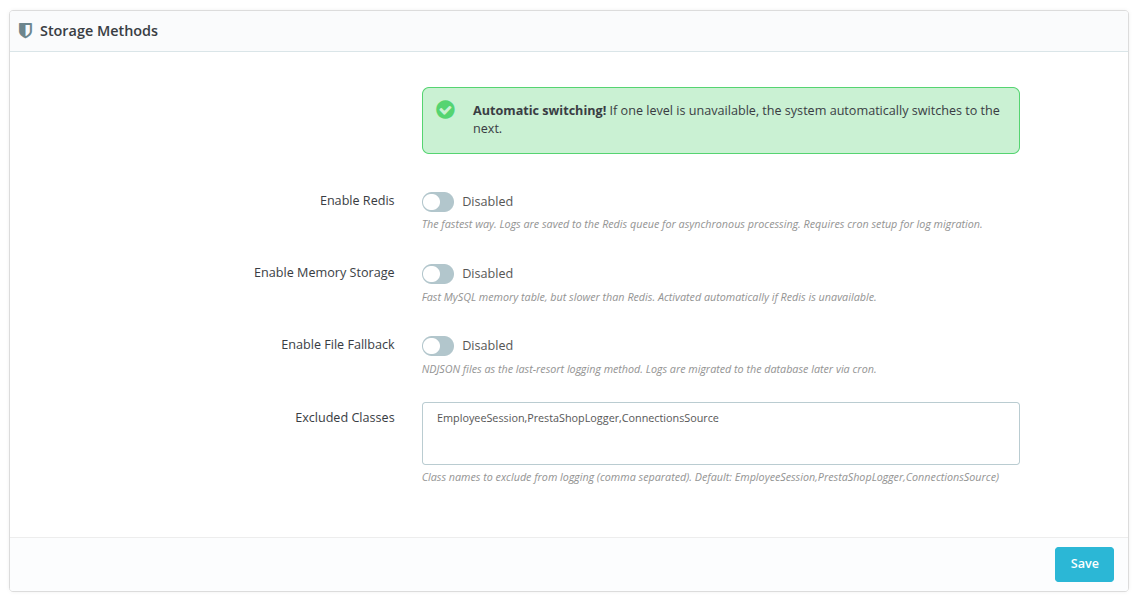Screen dimensions: 1141x603
Task: Click the green checkmark icon in the alert
Action: click(x=445, y=110)
